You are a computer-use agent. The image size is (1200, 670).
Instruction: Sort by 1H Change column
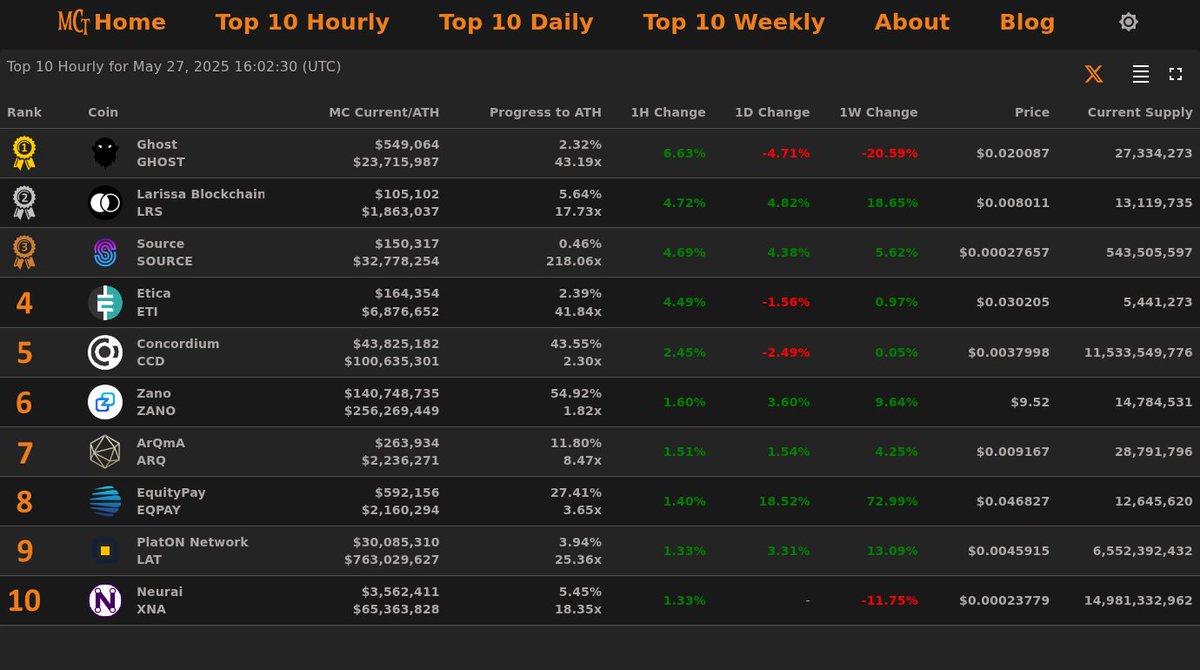click(x=668, y=113)
